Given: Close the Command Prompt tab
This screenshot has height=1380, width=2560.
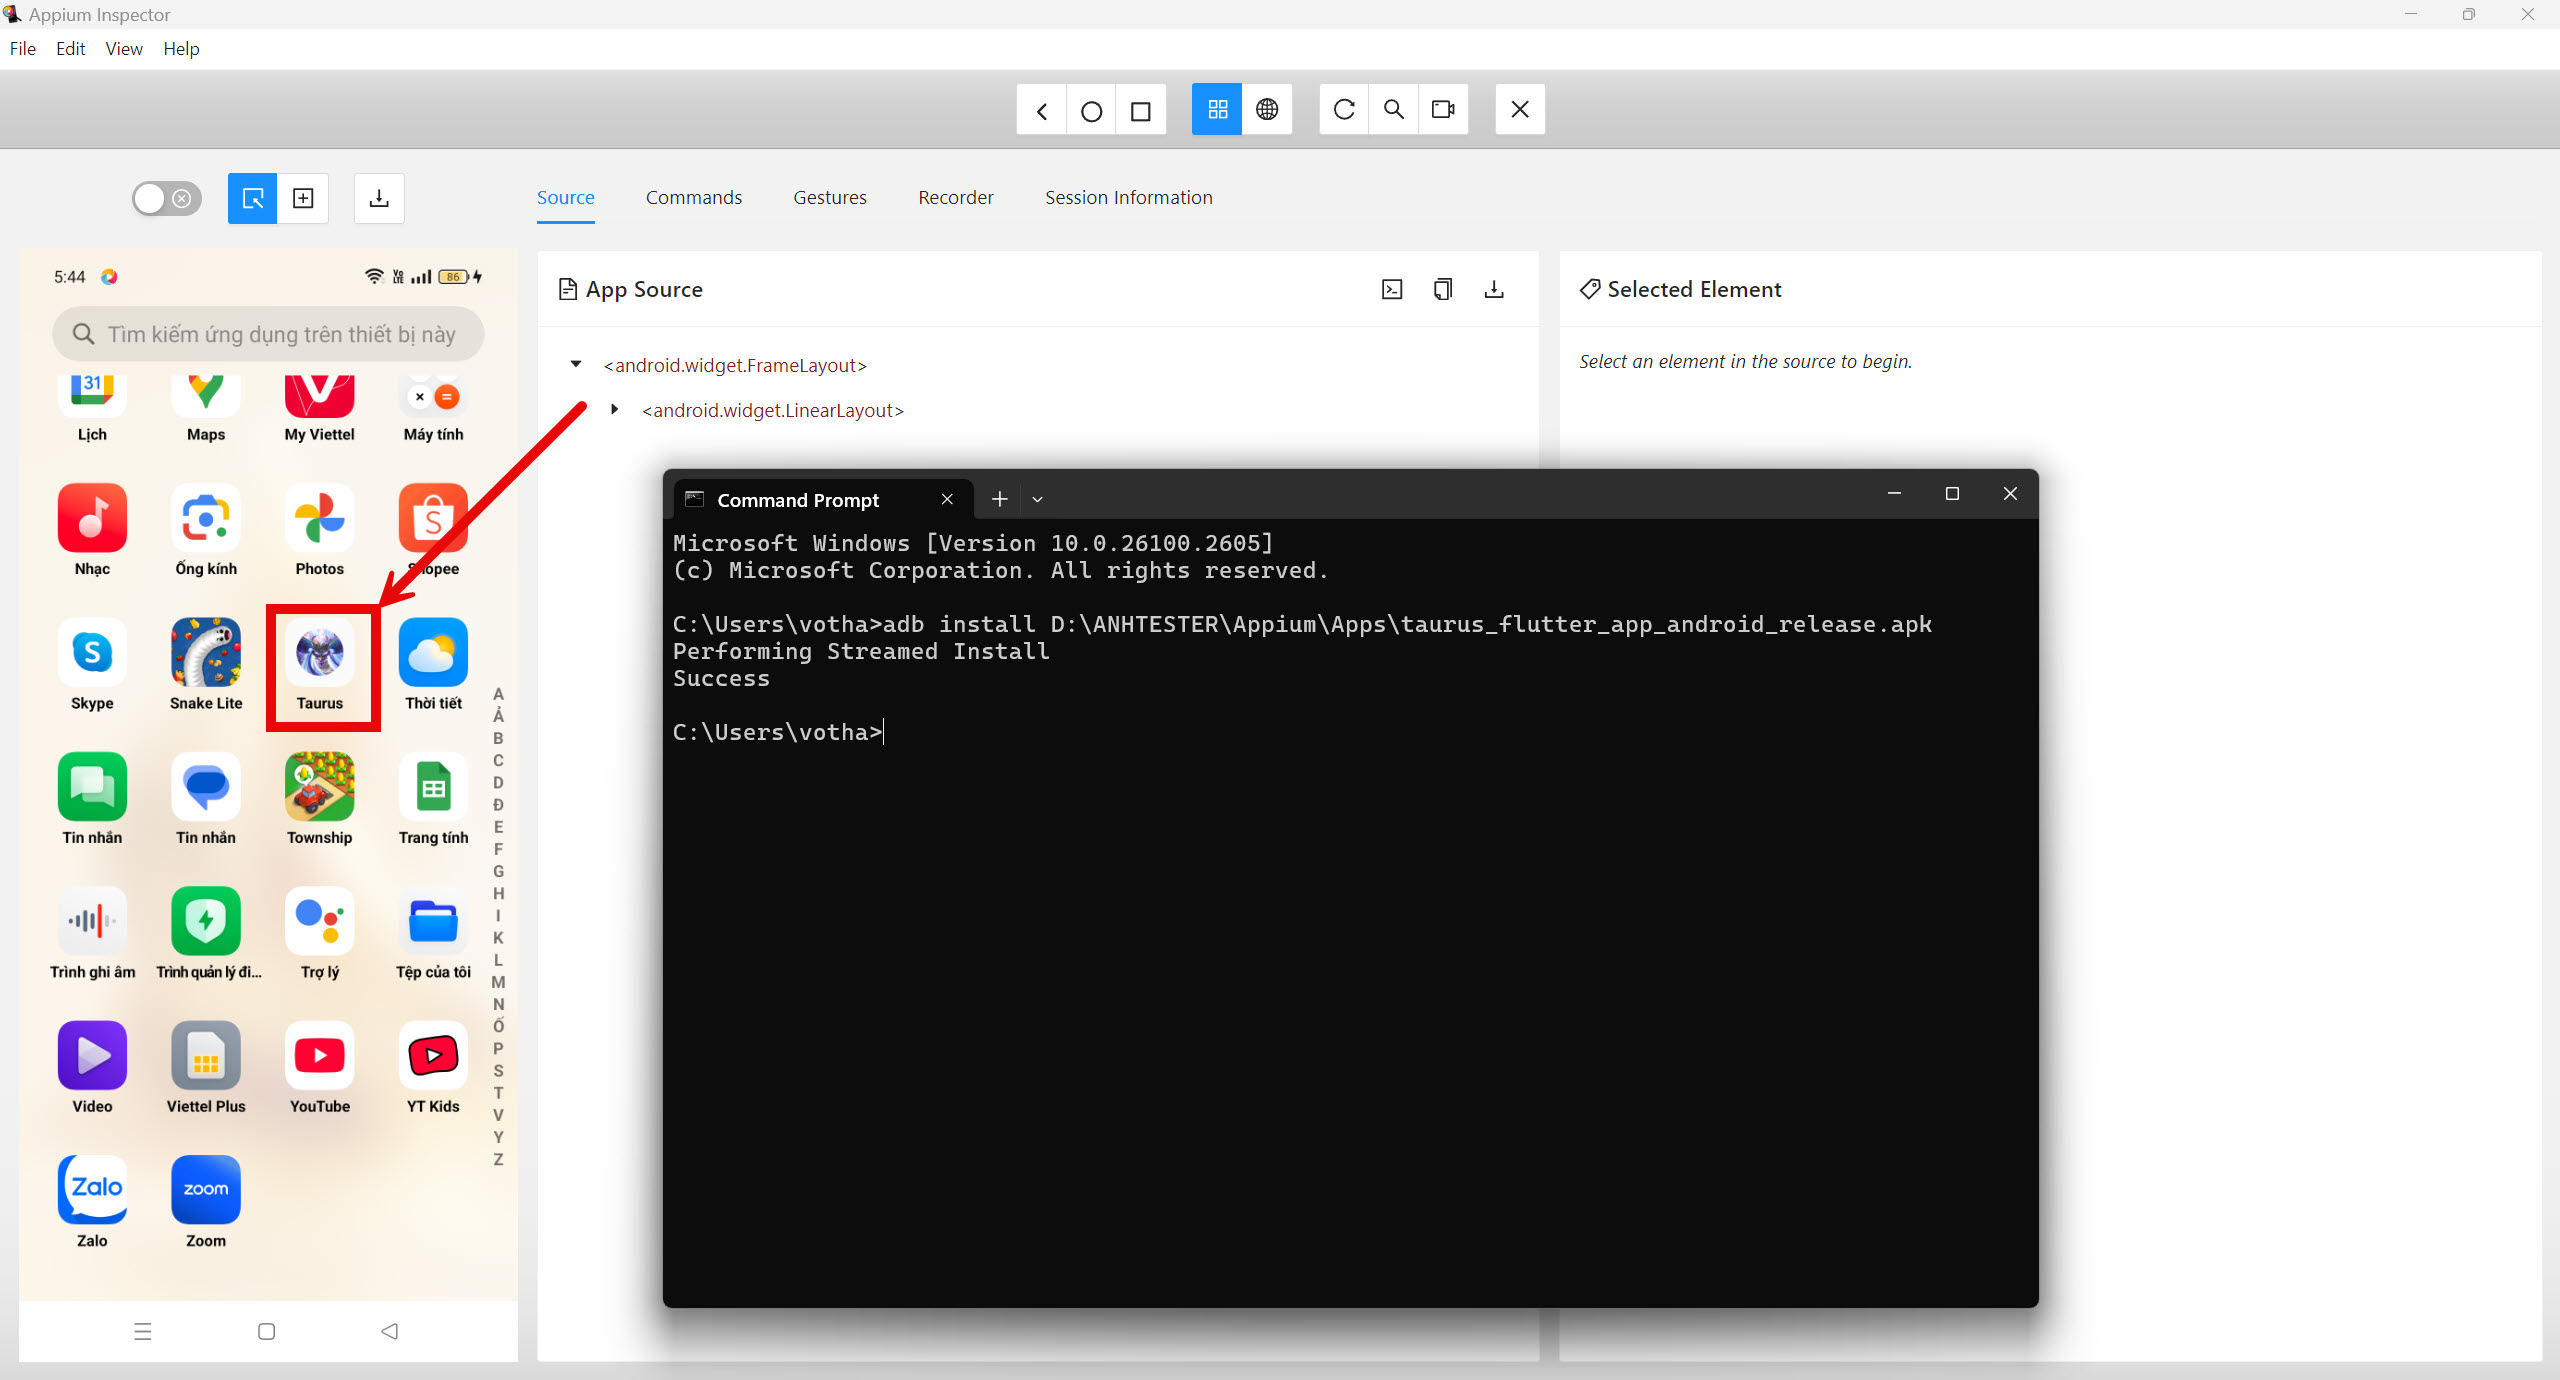Looking at the screenshot, I should point(947,499).
